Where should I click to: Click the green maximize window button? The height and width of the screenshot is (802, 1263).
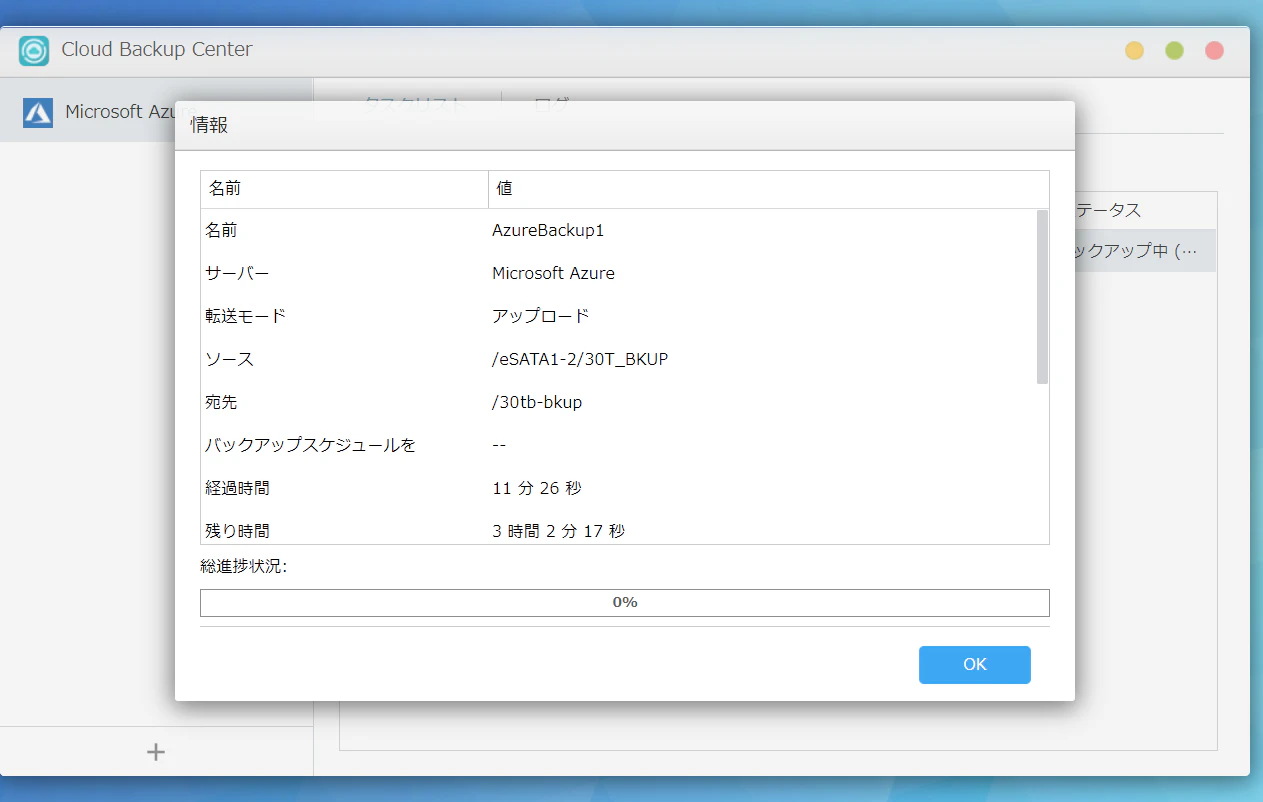tap(1174, 50)
